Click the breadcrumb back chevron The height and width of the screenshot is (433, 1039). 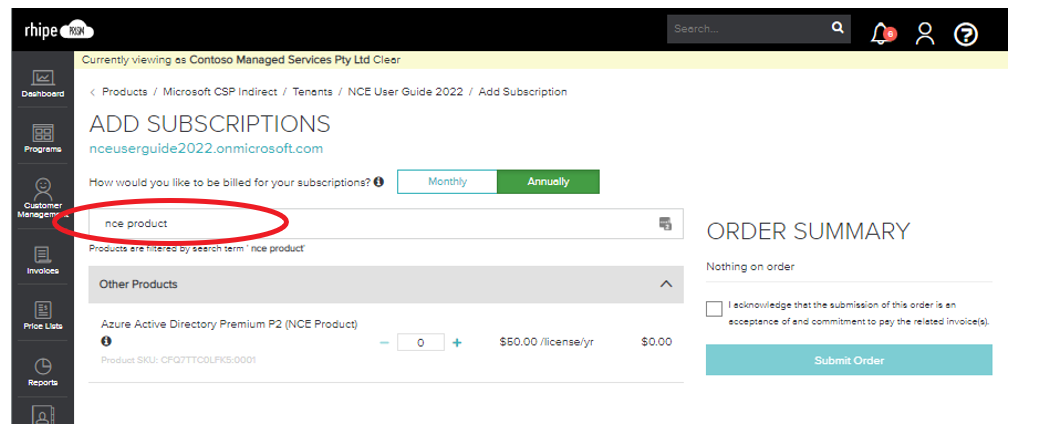[x=93, y=92]
